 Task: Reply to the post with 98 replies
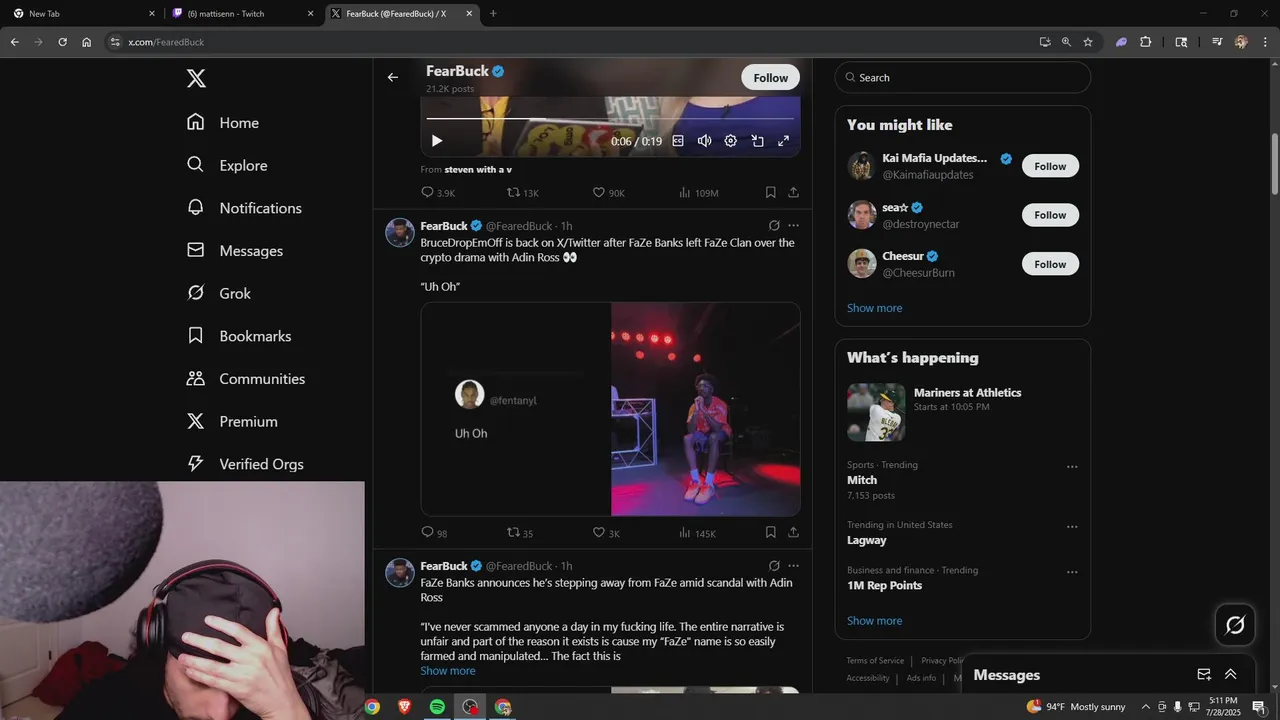(x=434, y=533)
